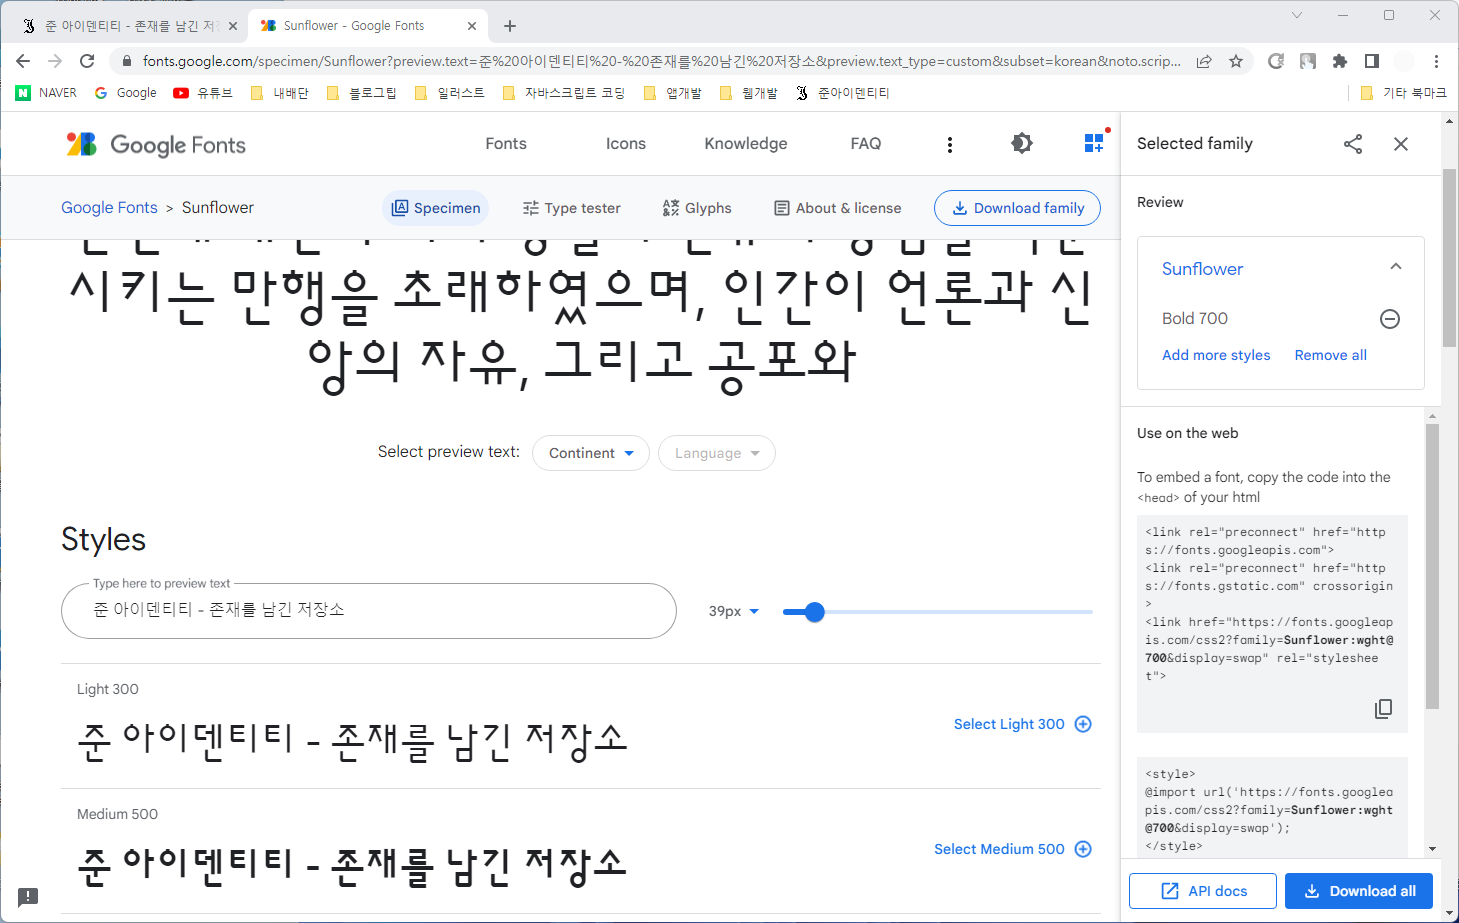Image resolution: width=1459 pixels, height=923 pixels.
Task: Open a new browser tab
Action: coord(510,26)
